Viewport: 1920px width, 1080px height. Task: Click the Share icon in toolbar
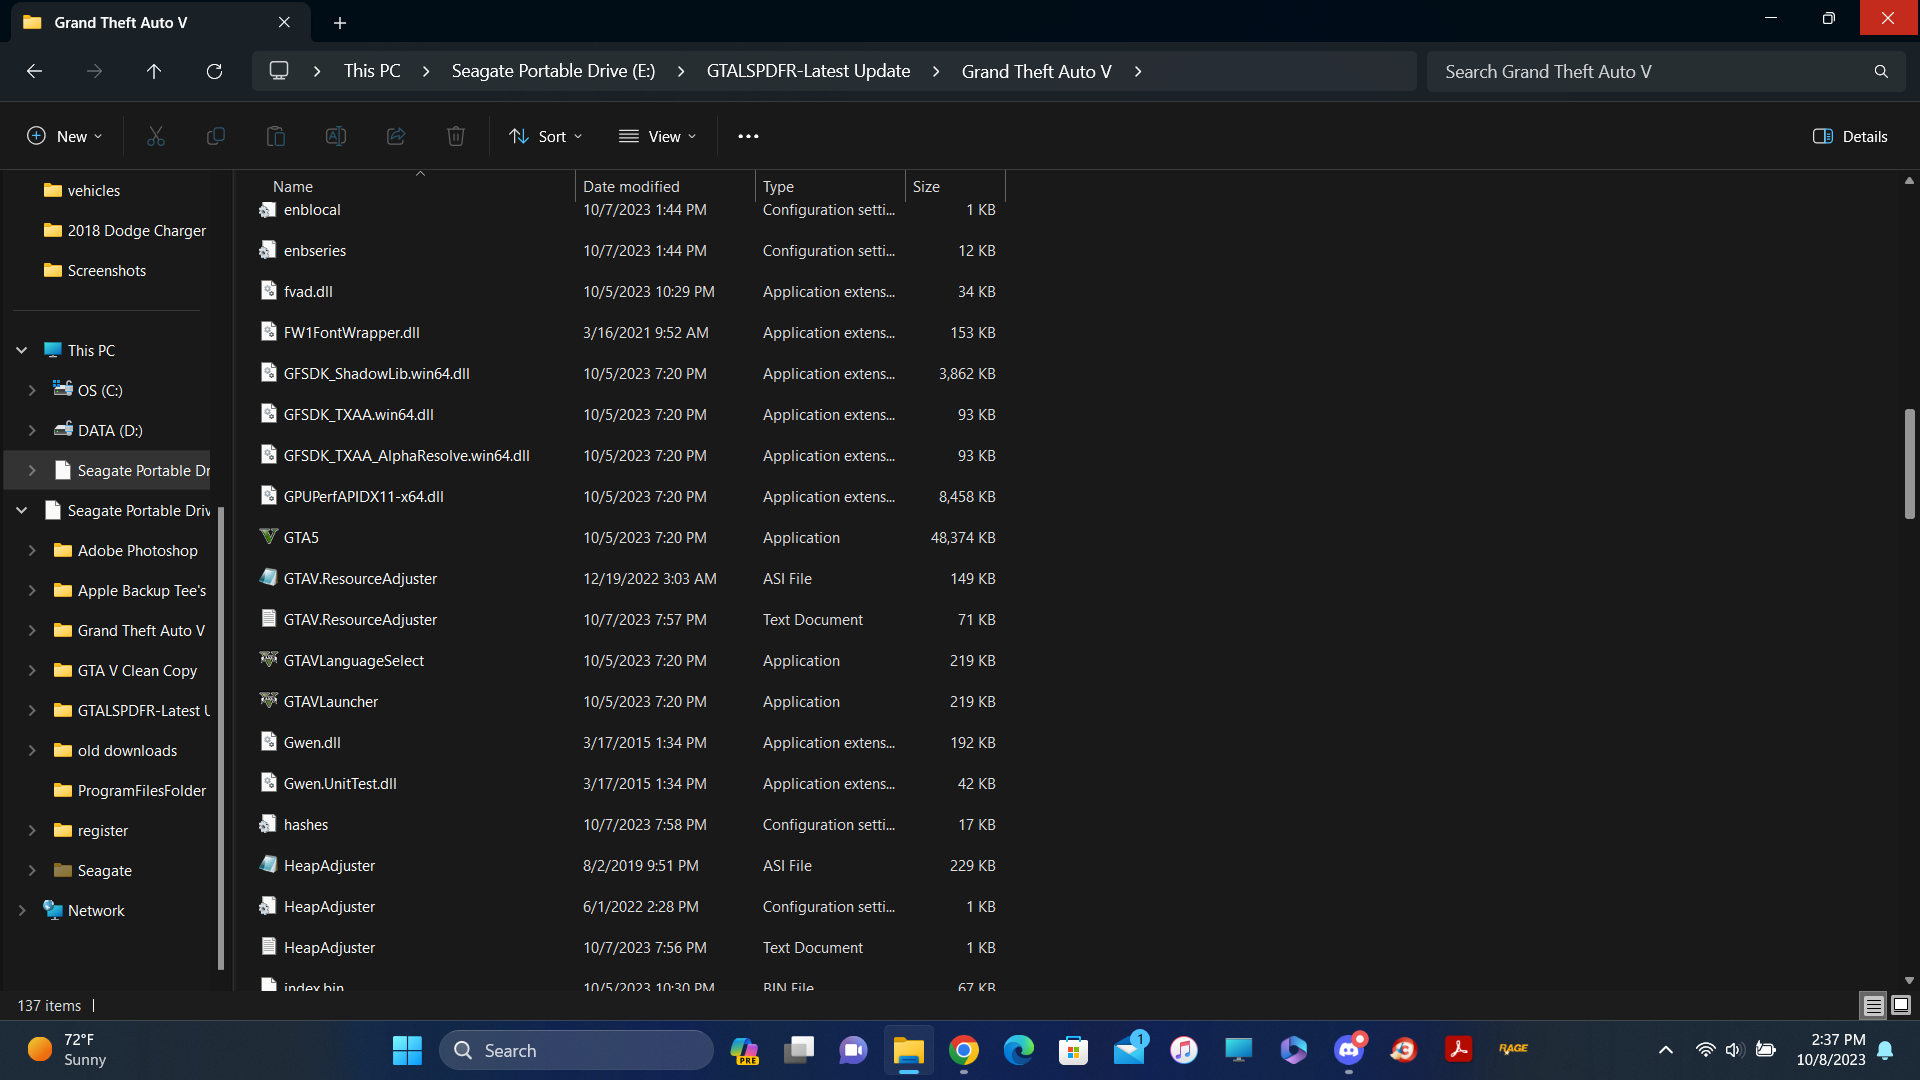396,136
